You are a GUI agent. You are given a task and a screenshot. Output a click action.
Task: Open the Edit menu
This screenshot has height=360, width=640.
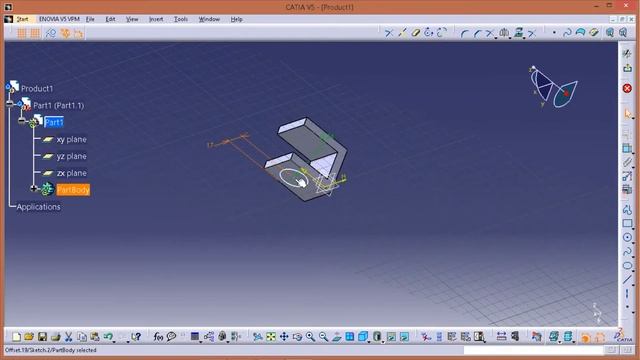pos(110,19)
